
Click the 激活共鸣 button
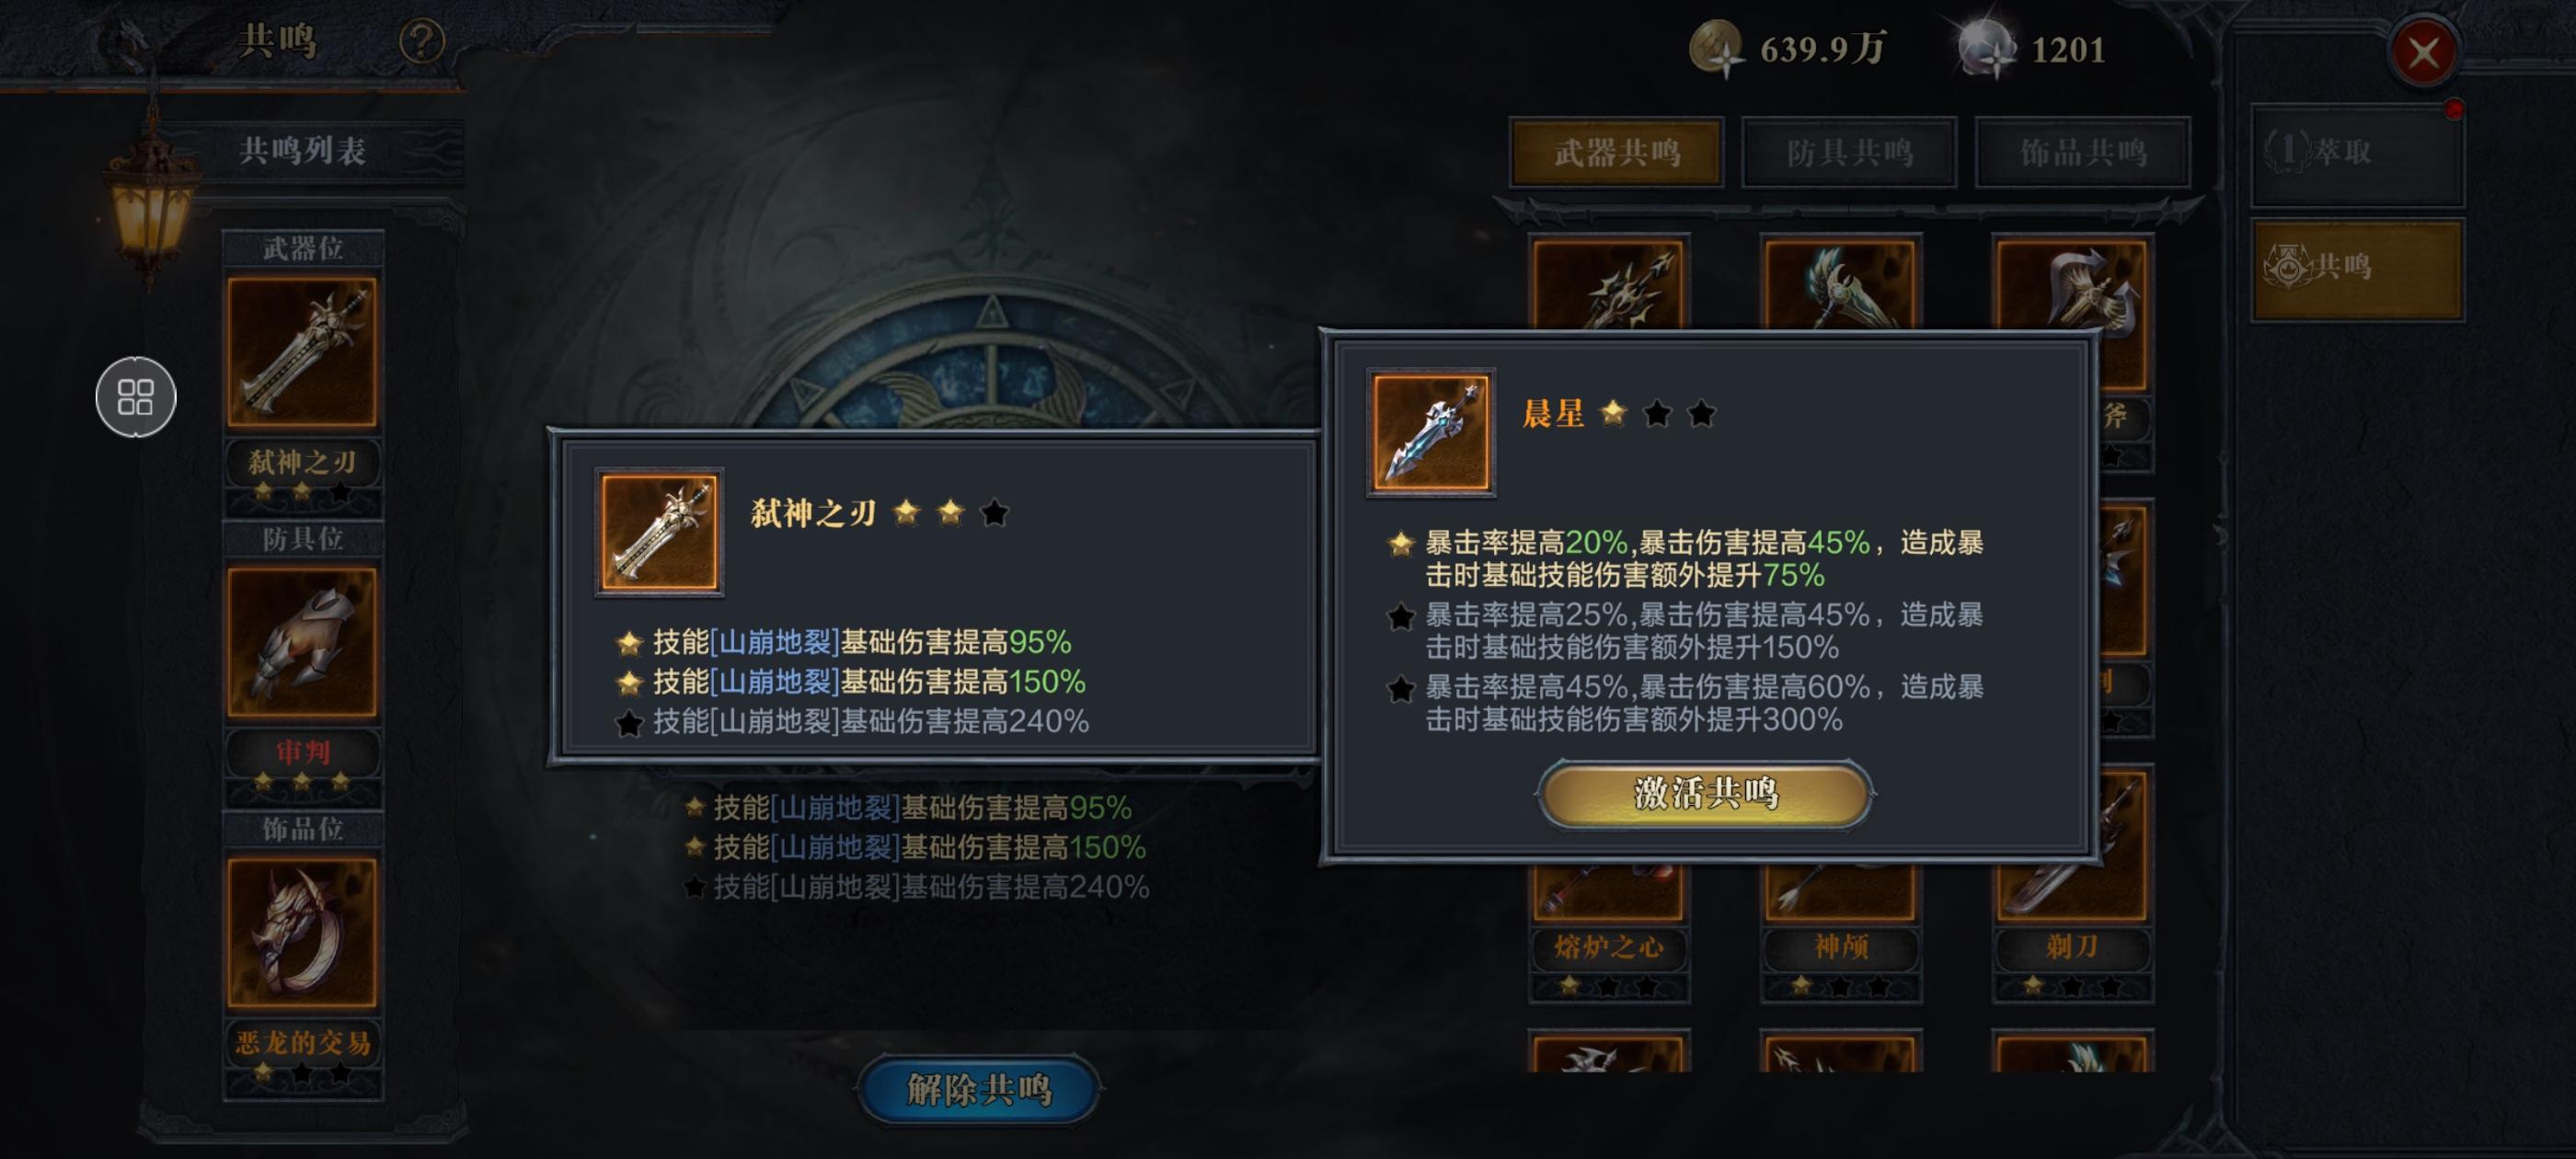pos(1706,794)
